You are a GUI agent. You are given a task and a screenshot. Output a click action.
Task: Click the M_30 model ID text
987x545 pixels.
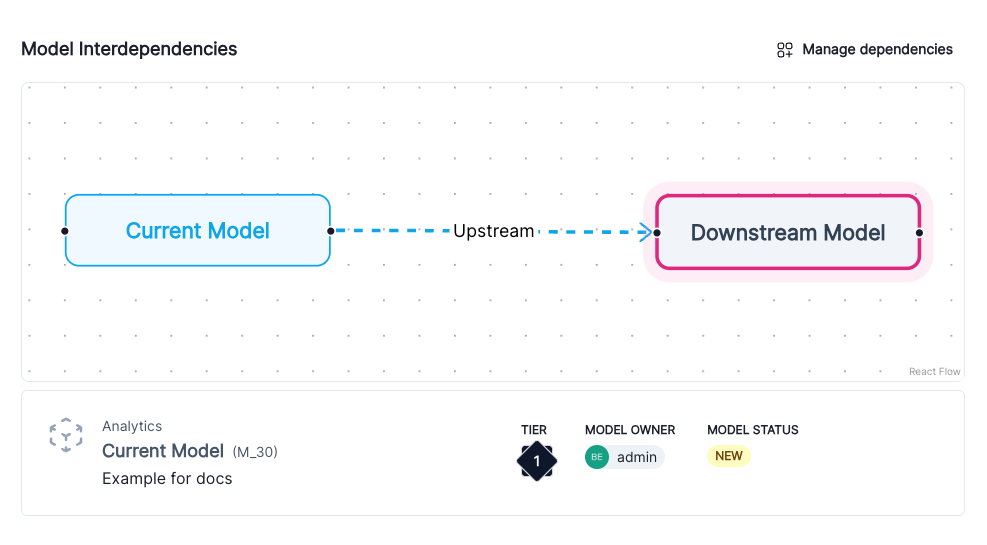point(255,452)
